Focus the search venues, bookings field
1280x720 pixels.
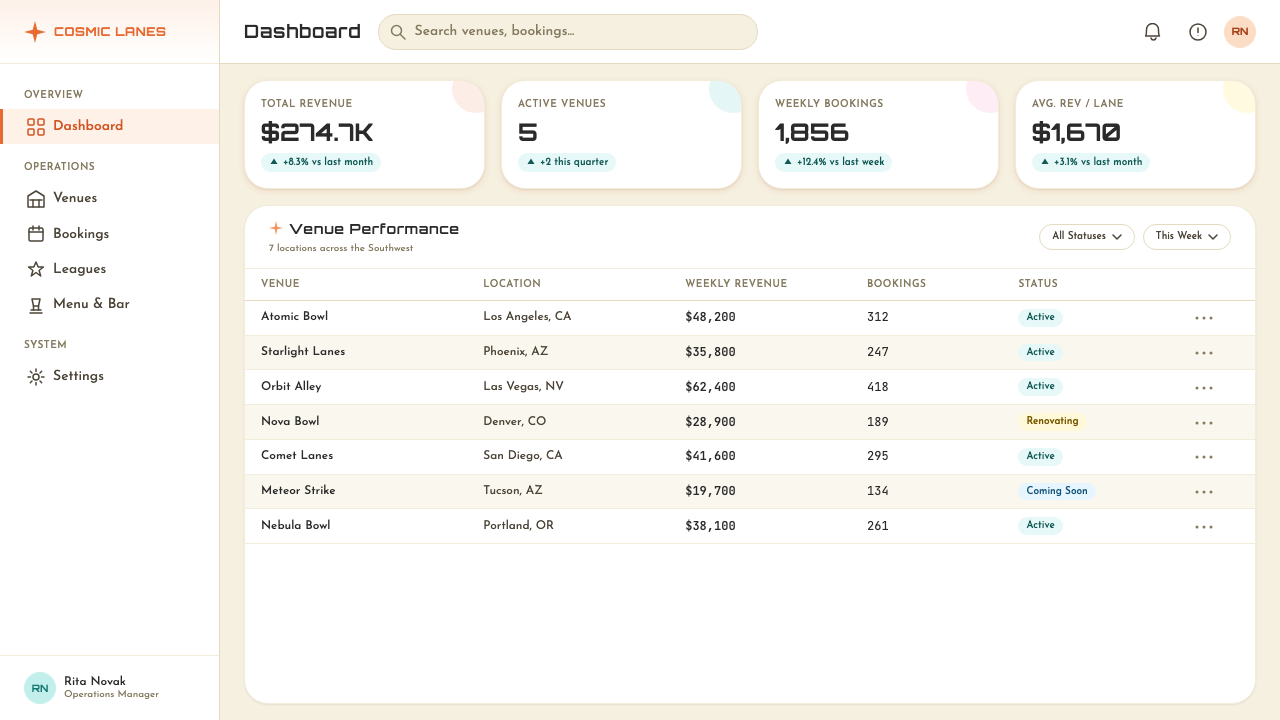568,32
